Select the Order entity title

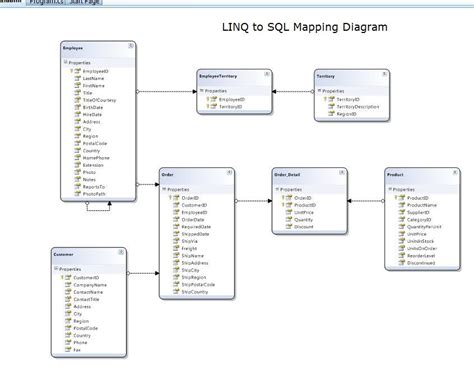[x=167, y=175]
